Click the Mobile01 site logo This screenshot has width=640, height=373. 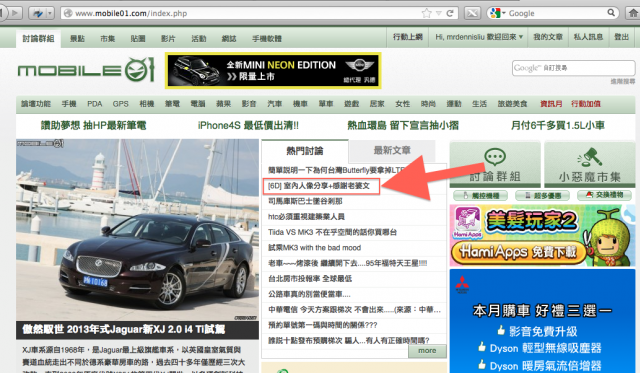click(86, 70)
